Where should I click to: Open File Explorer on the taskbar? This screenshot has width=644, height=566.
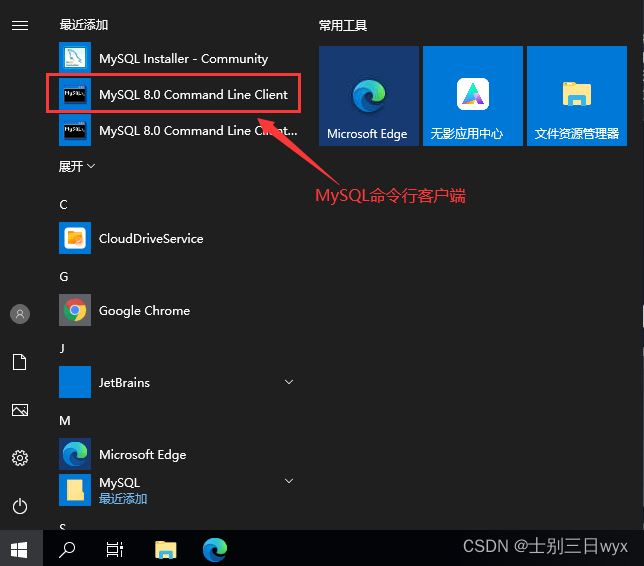[x=166, y=550]
